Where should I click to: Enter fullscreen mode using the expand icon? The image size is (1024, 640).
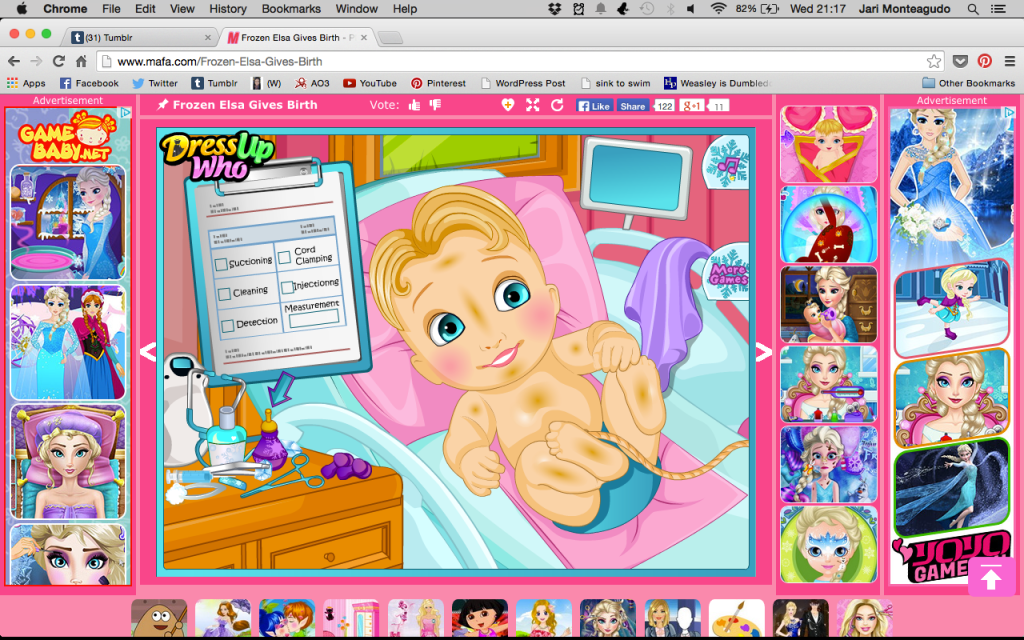(532, 105)
